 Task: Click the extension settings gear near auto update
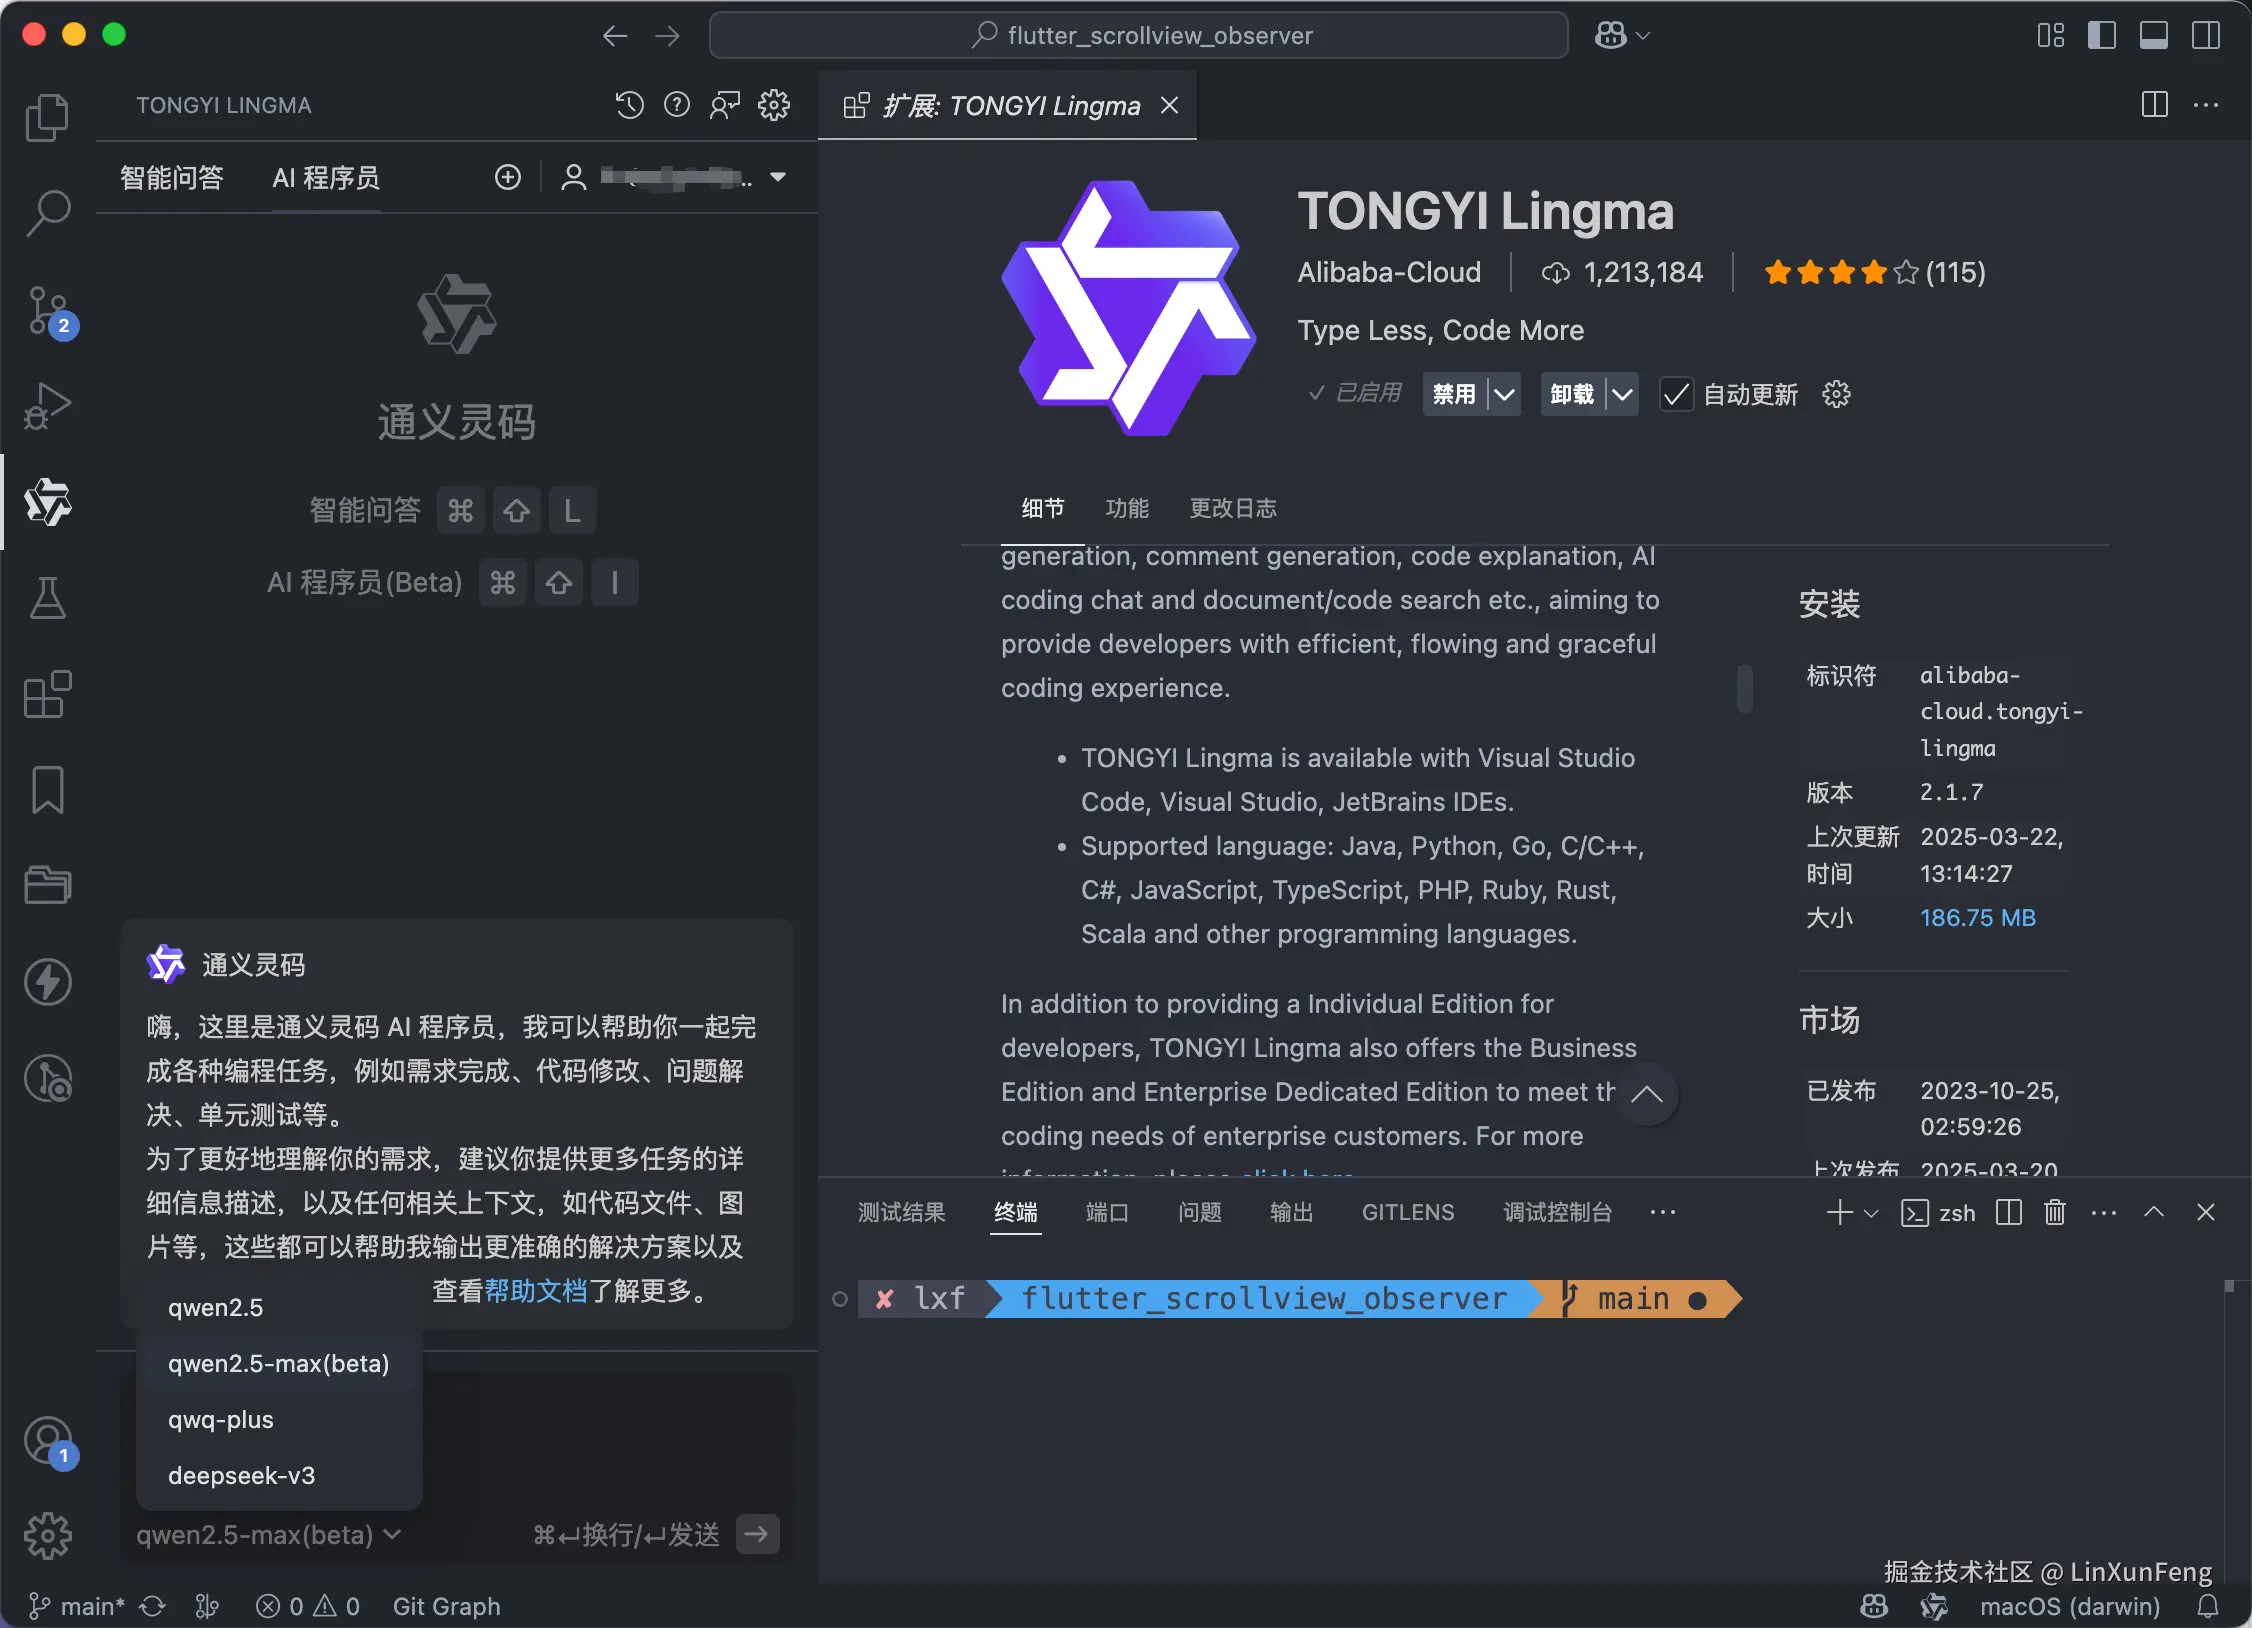click(x=1836, y=394)
